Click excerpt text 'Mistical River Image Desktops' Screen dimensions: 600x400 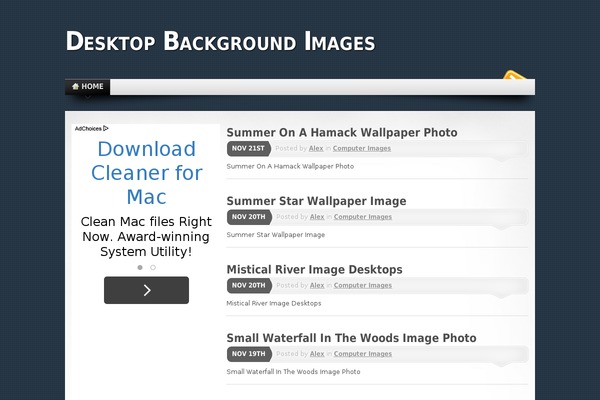pyautogui.click(x=274, y=304)
